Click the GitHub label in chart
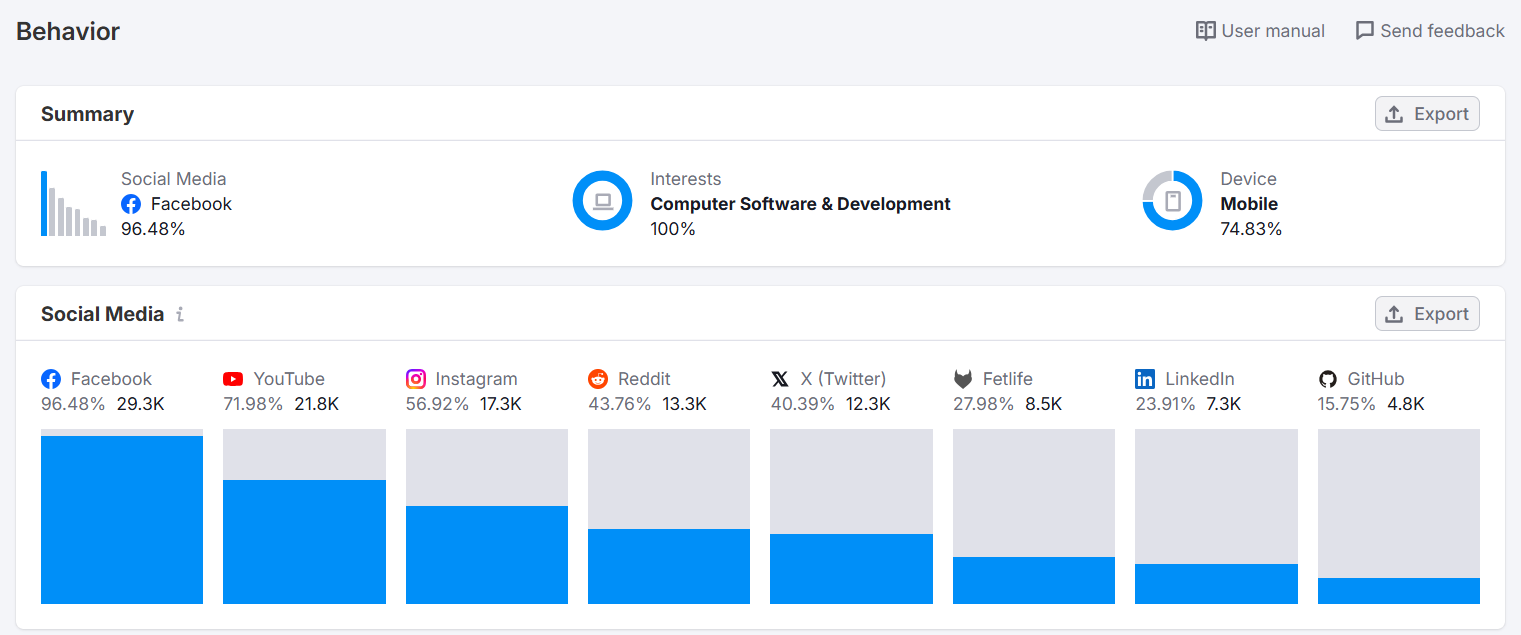1521x635 pixels. [x=1376, y=379]
